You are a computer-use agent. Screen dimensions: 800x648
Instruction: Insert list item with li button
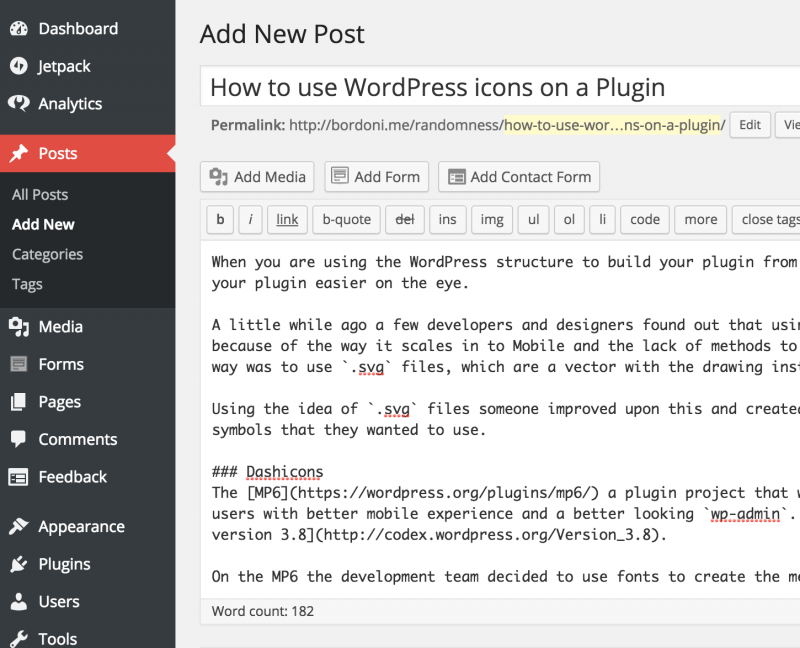tap(603, 219)
